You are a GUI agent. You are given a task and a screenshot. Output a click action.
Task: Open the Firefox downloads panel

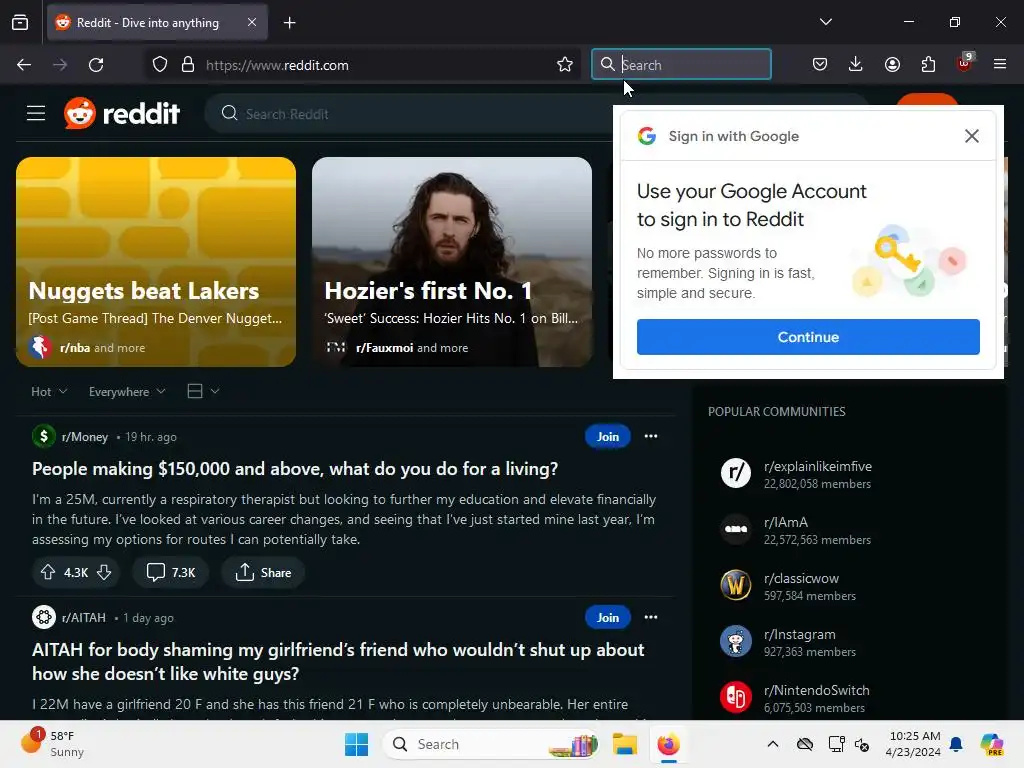click(856, 64)
